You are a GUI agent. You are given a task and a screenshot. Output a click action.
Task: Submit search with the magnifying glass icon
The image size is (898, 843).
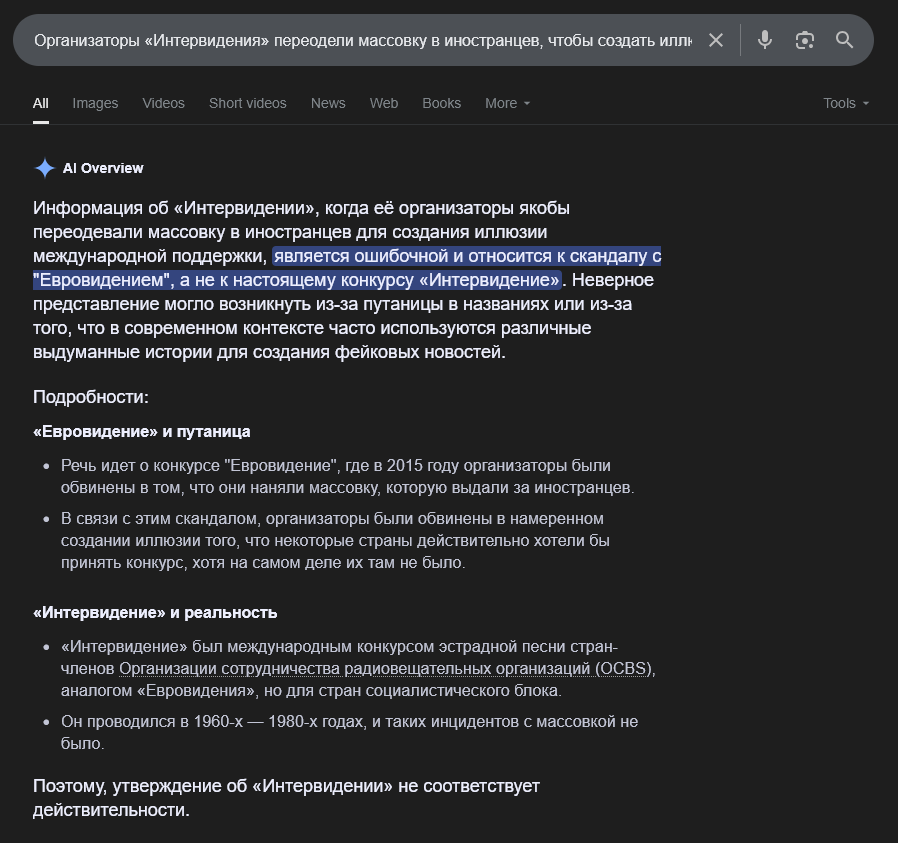[x=844, y=40]
